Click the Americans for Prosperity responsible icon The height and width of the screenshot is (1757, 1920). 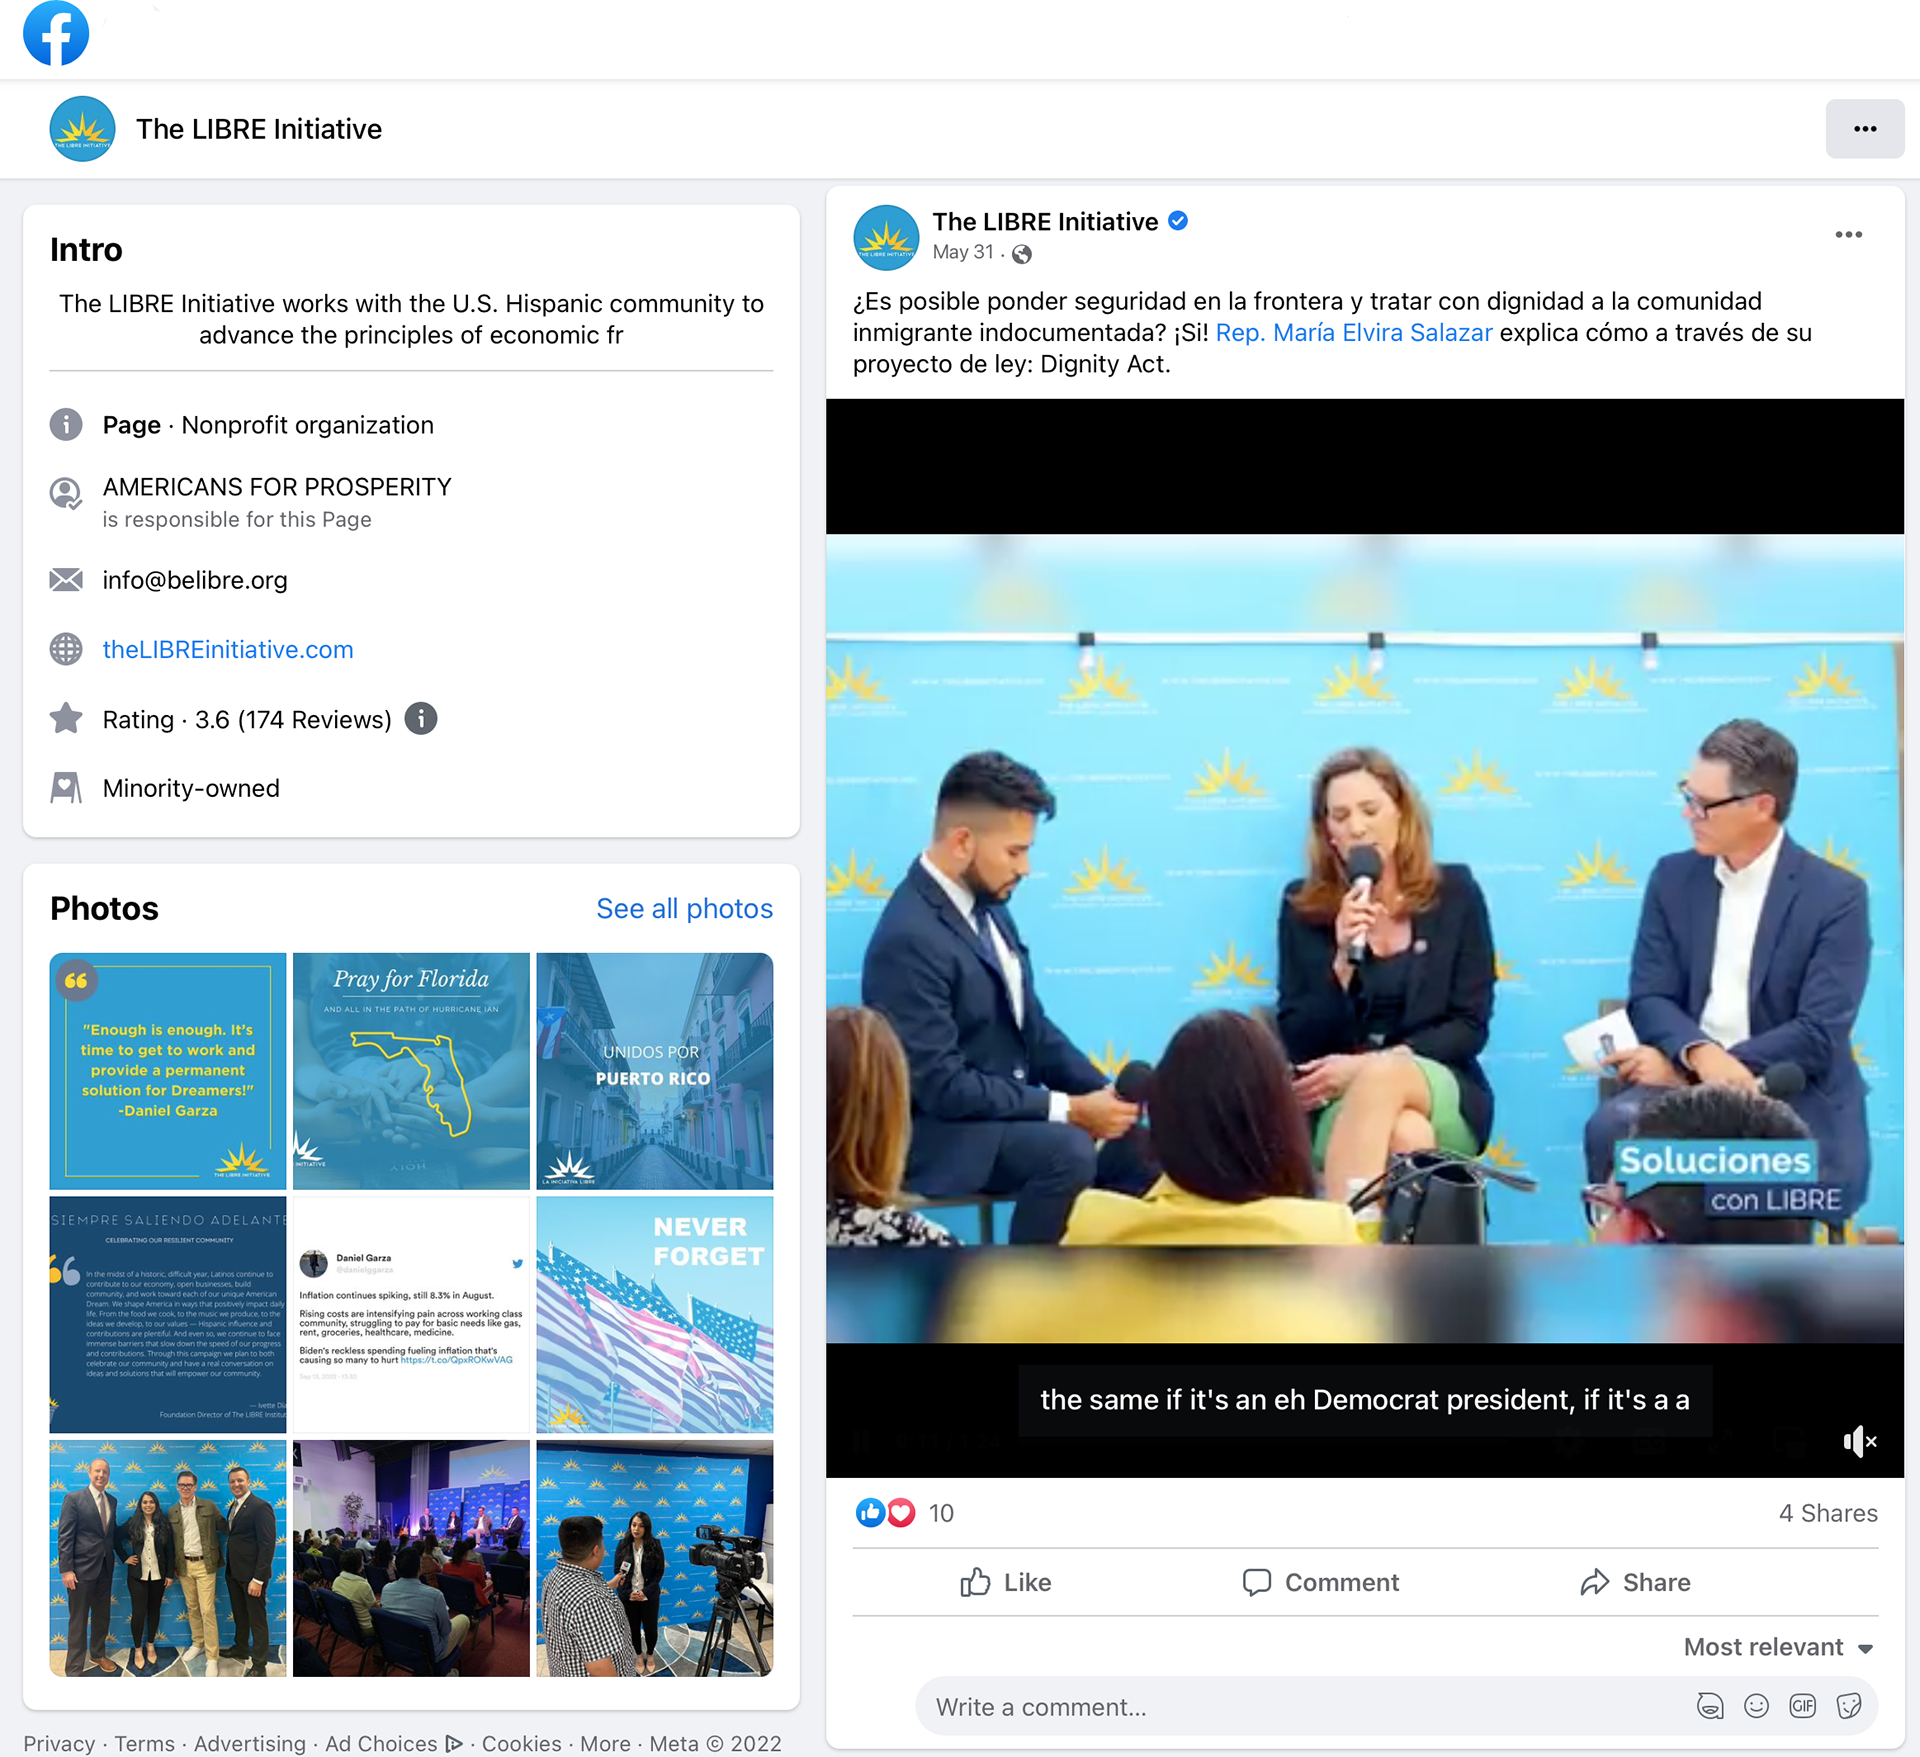[66, 494]
